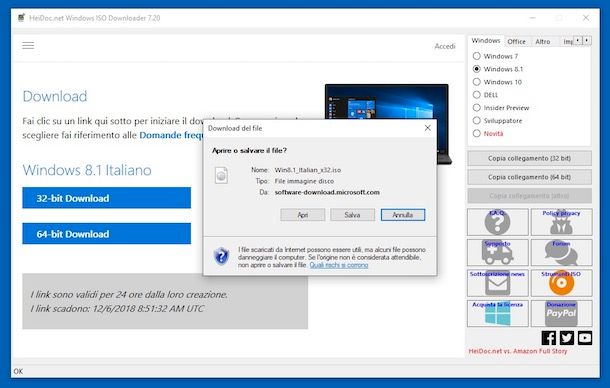Image resolution: width=610 pixels, height=388 pixels.
Task: Select Sviluppatore radio button
Action: tap(477, 120)
